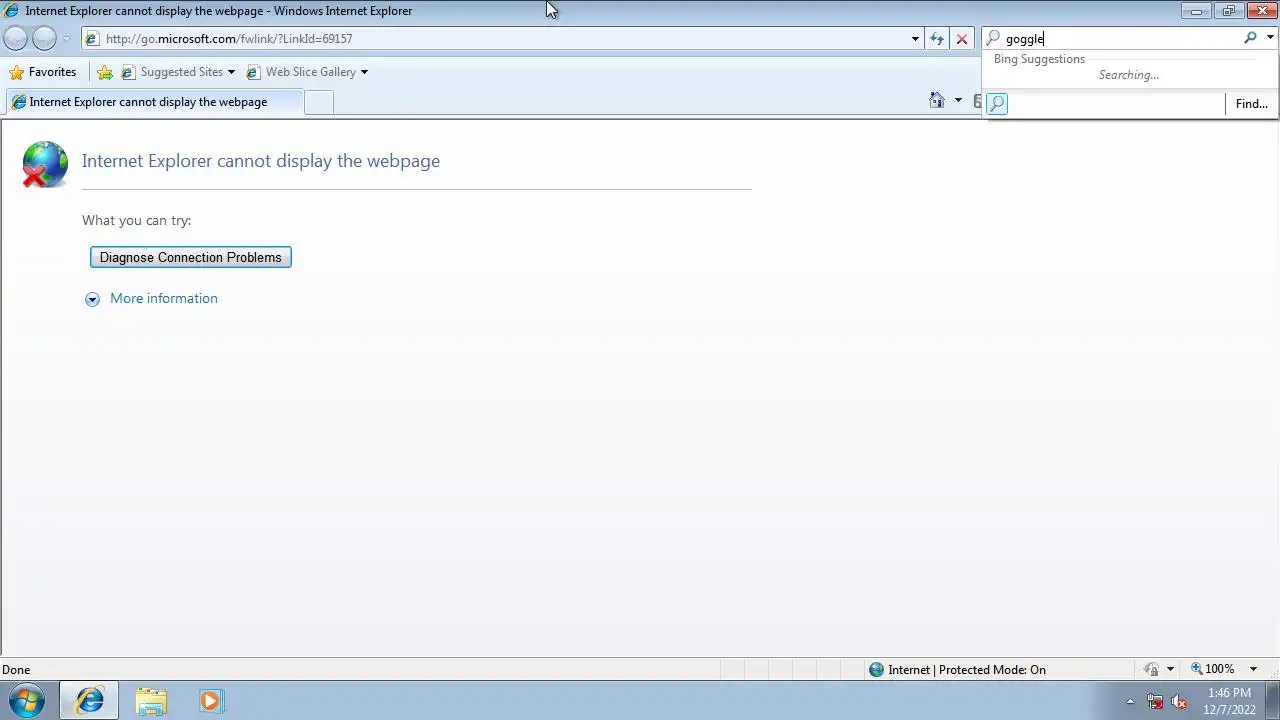
Task: Expand the Suggested Sites dropdown arrow
Action: tap(231, 72)
